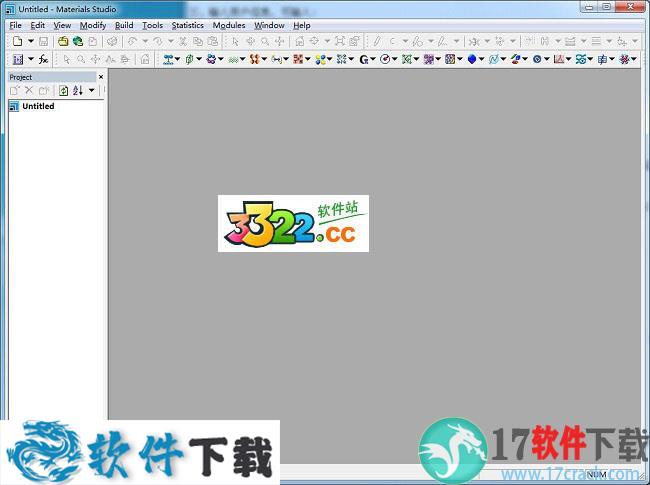This screenshot has height=485, width=650.
Task: Click the Cut scissors icon
Action: [x=183, y=41]
